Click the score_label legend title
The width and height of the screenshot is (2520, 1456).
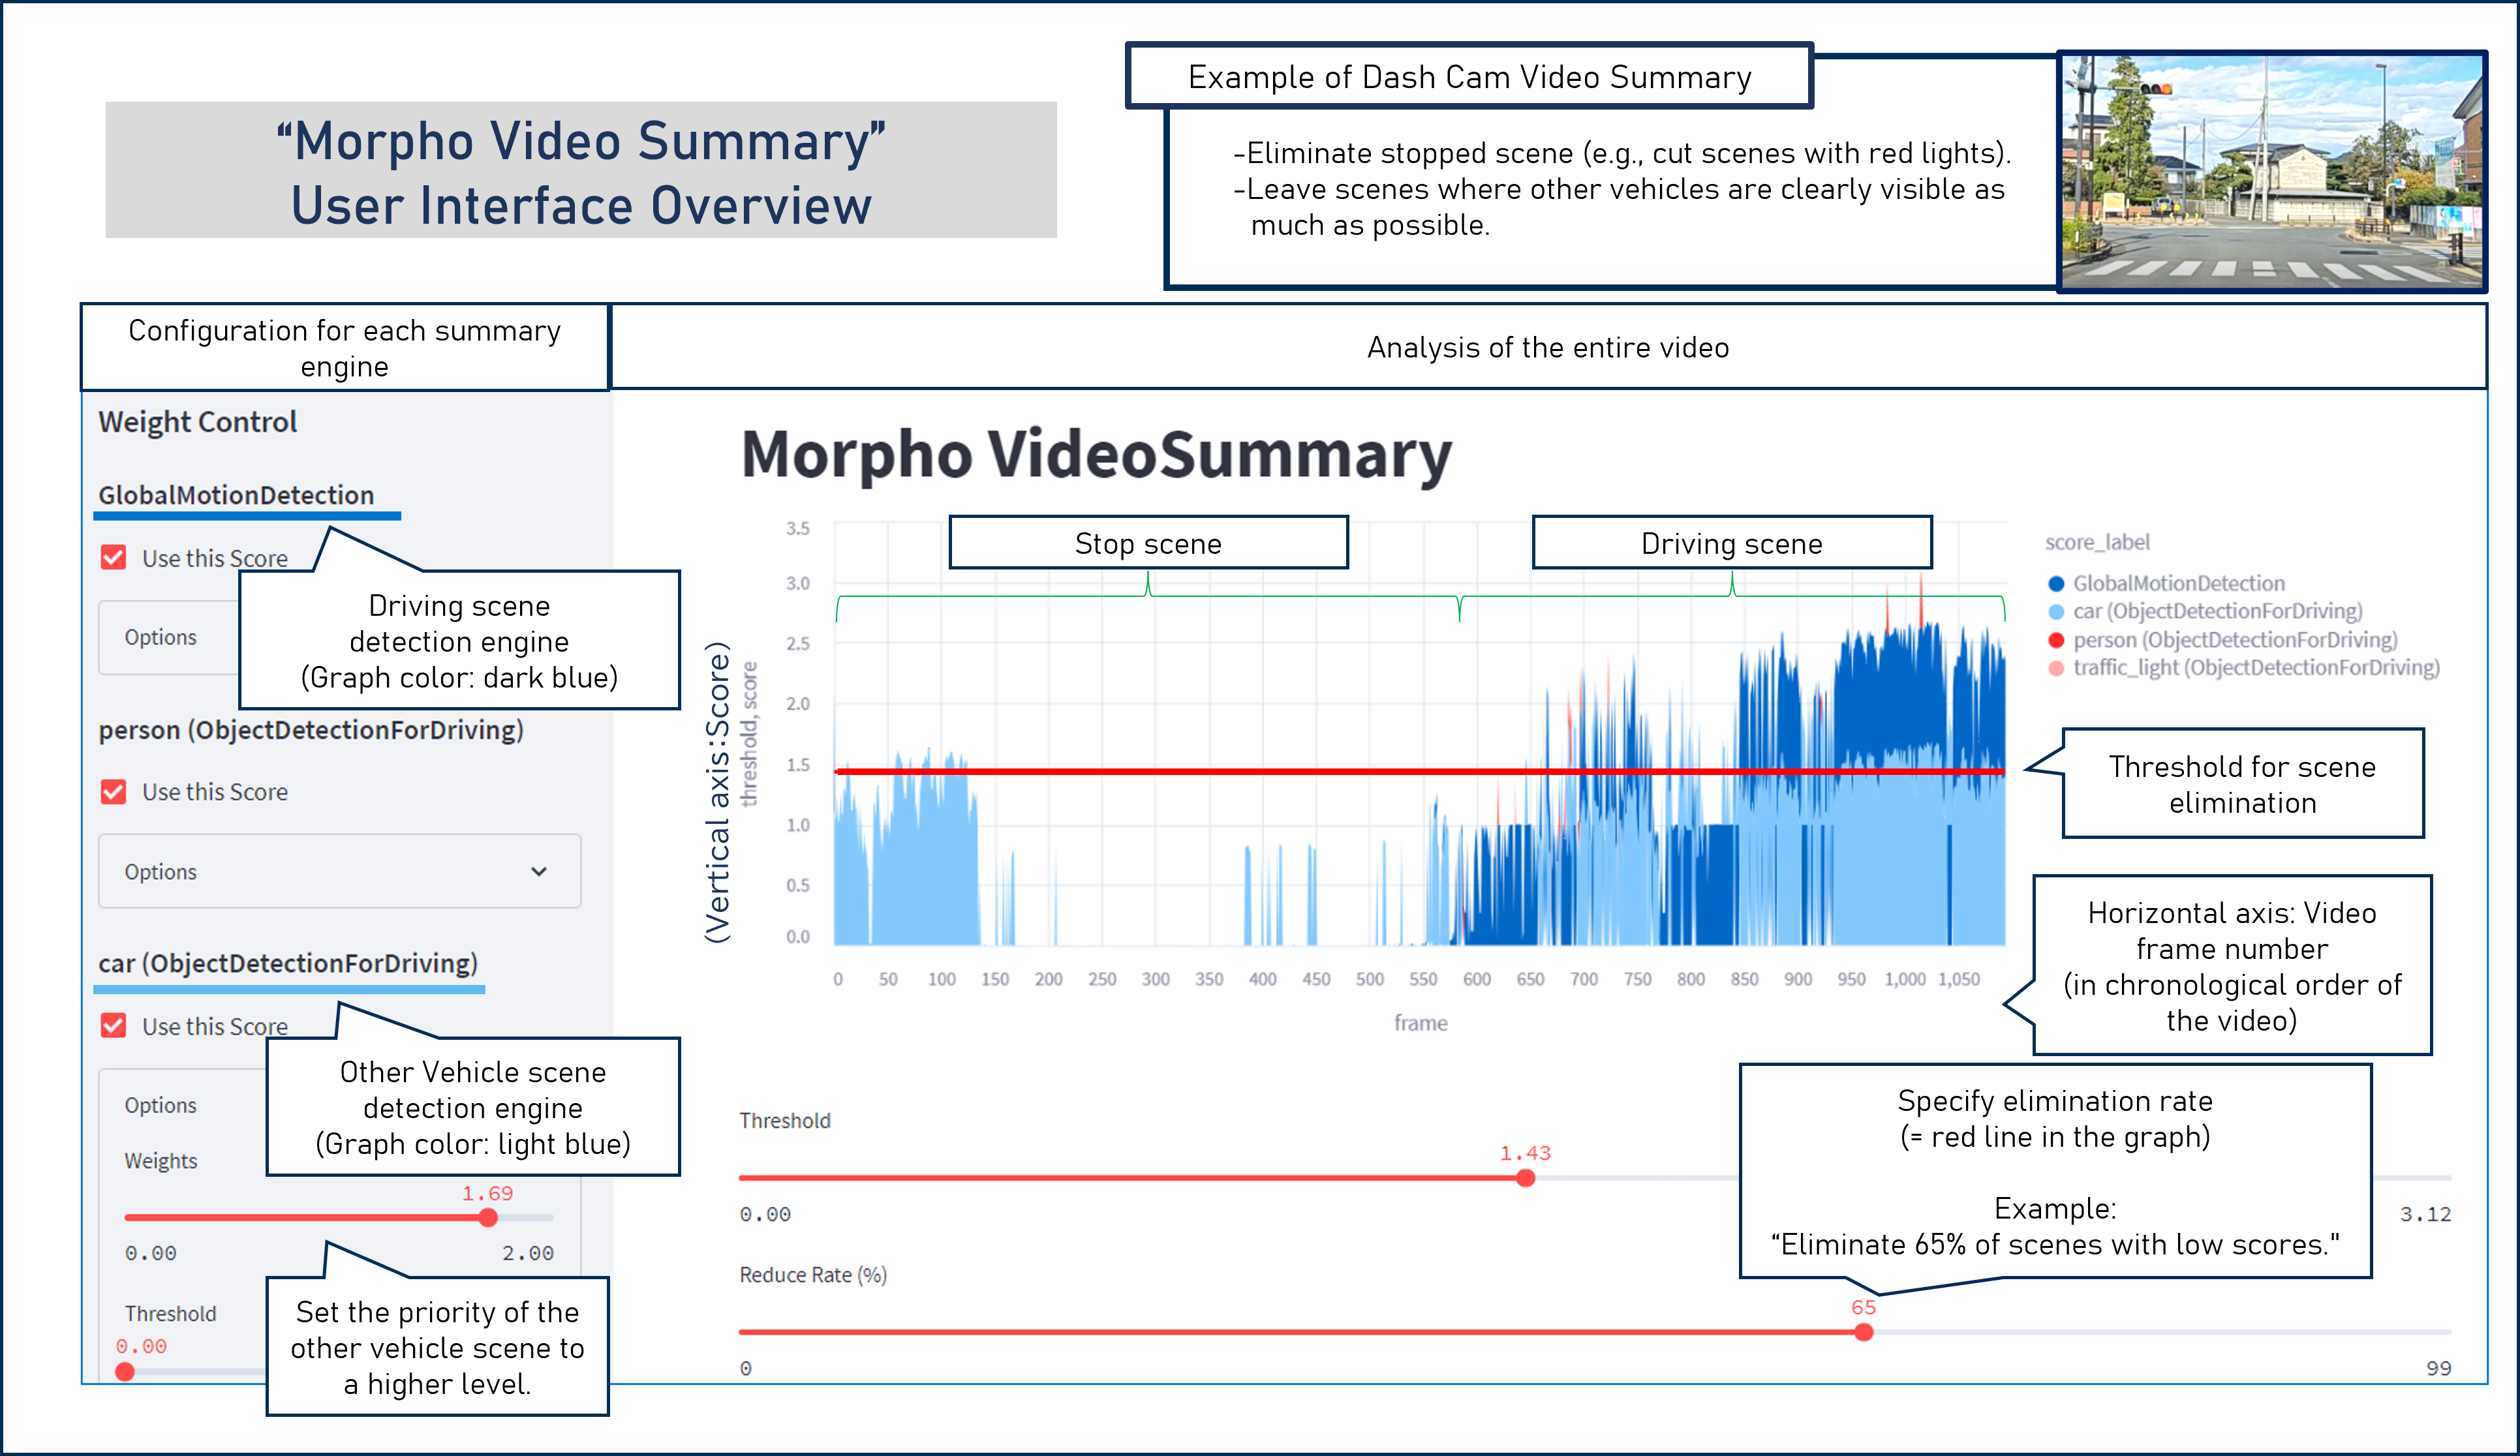click(x=2097, y=542)
